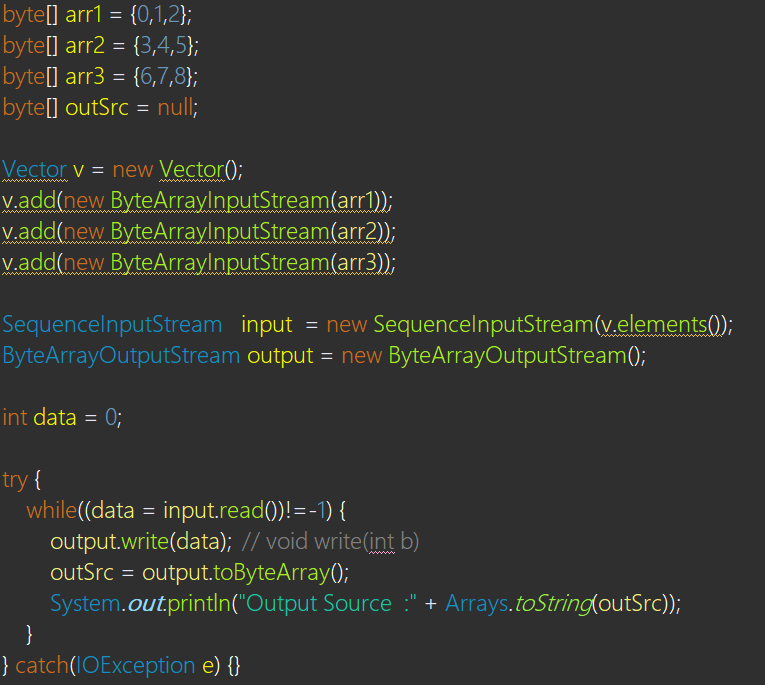
Task: Click the System class name in the println line
Action: point(85,604)
